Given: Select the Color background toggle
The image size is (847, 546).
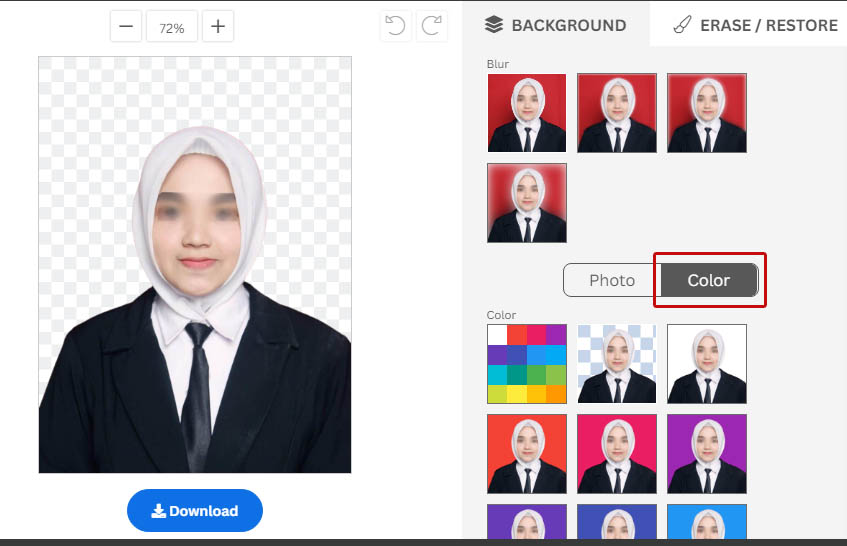Looking at the screenshot, I should click(709, 280).
